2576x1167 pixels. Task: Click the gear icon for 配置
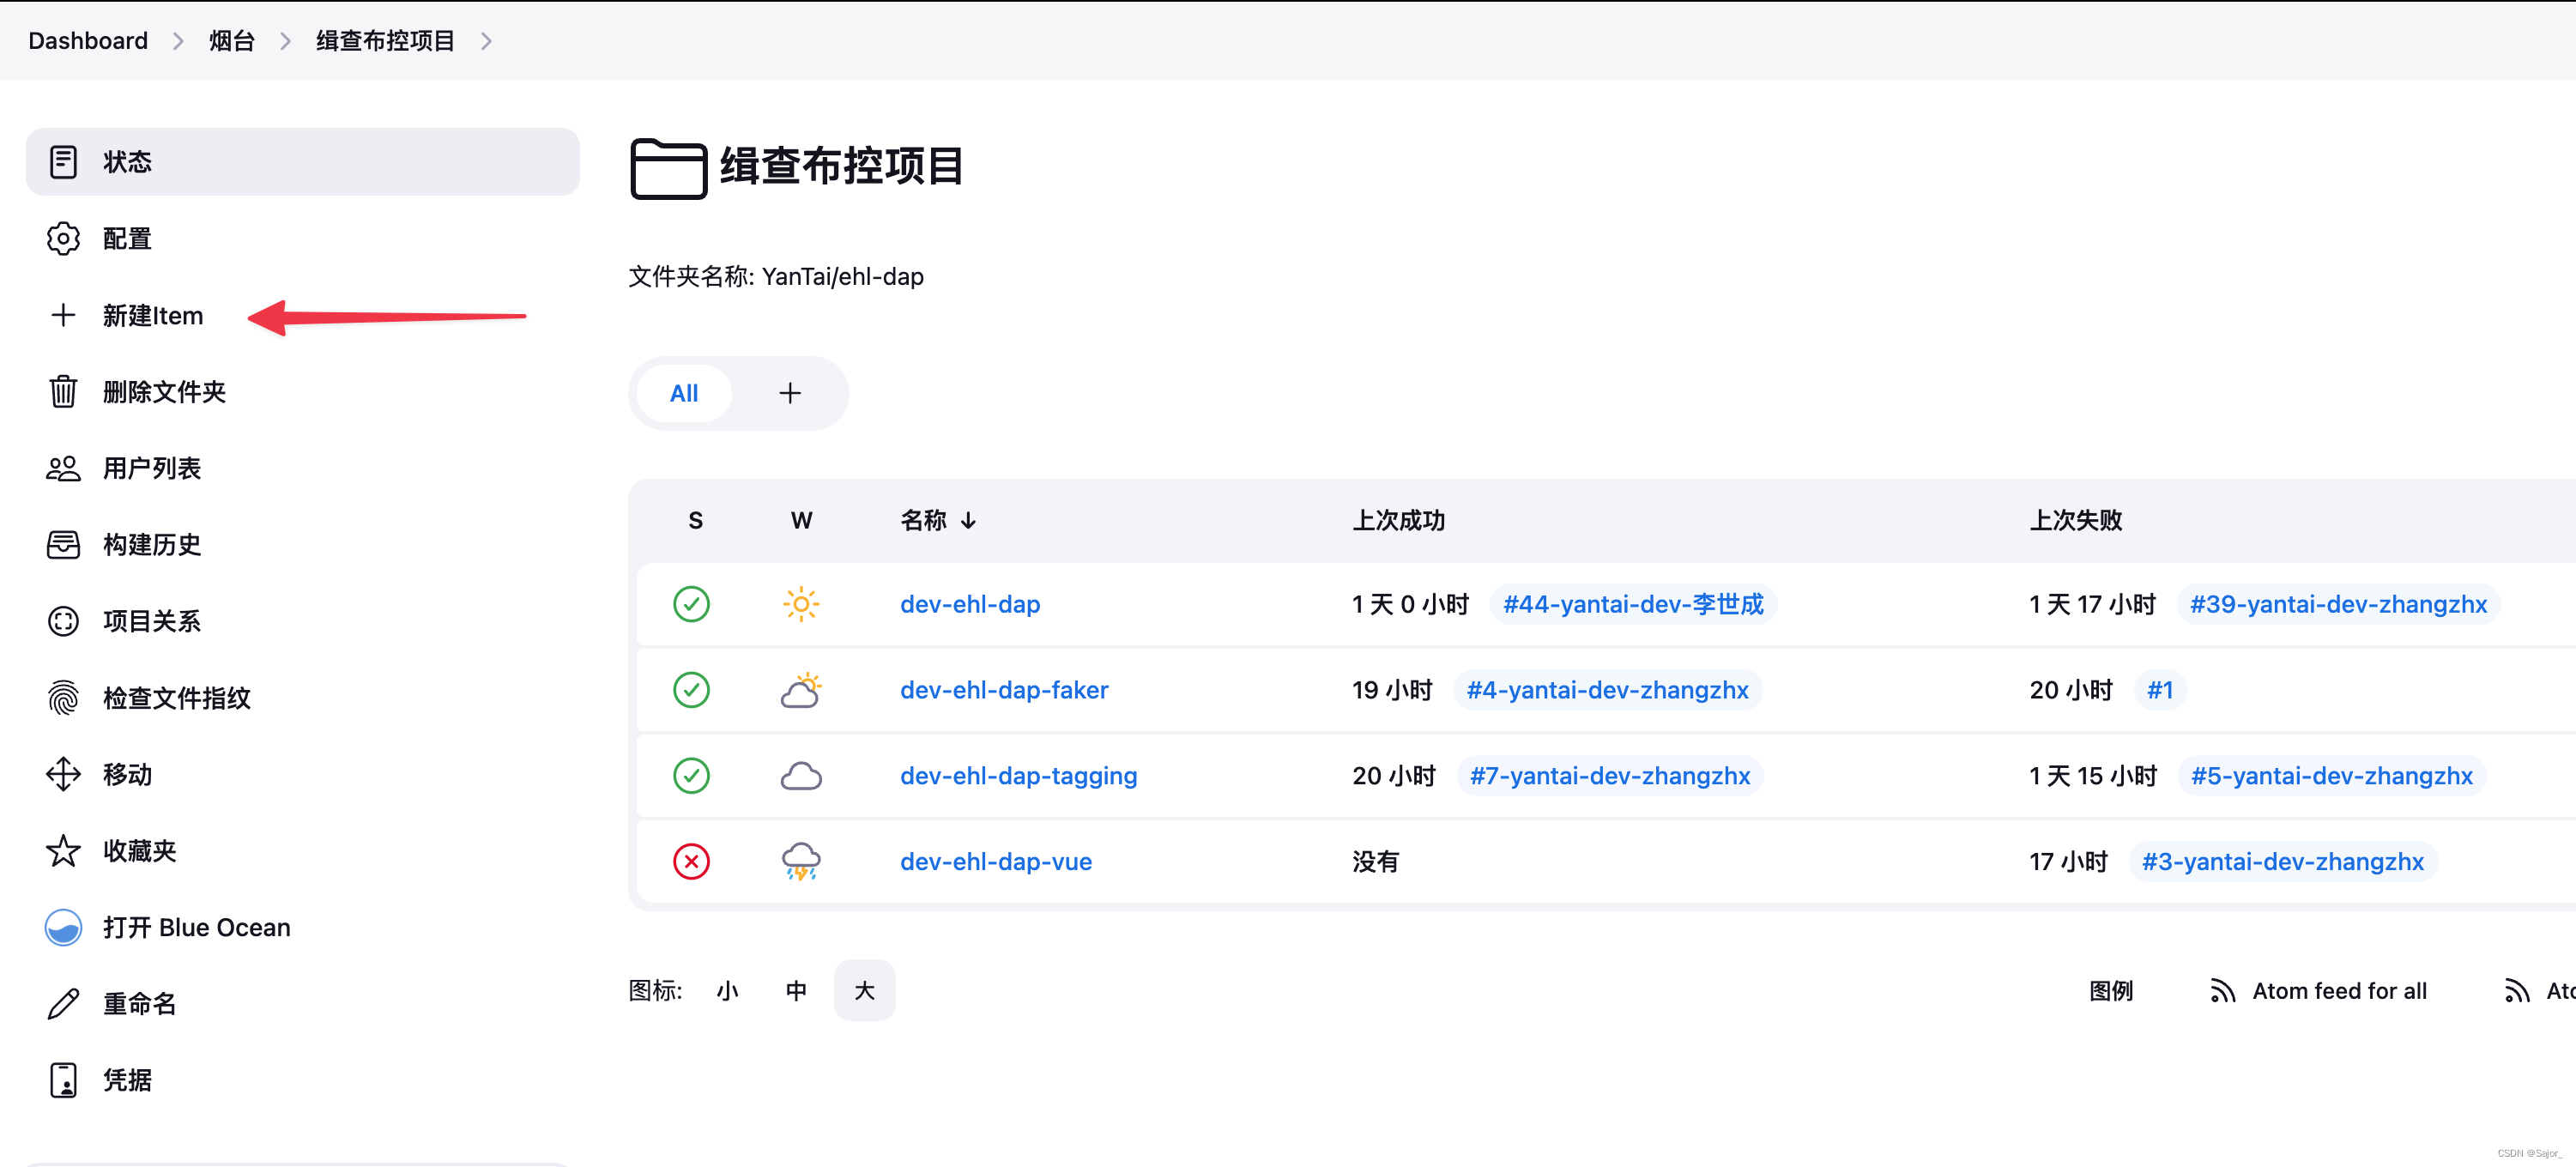(x=63, y=238)
